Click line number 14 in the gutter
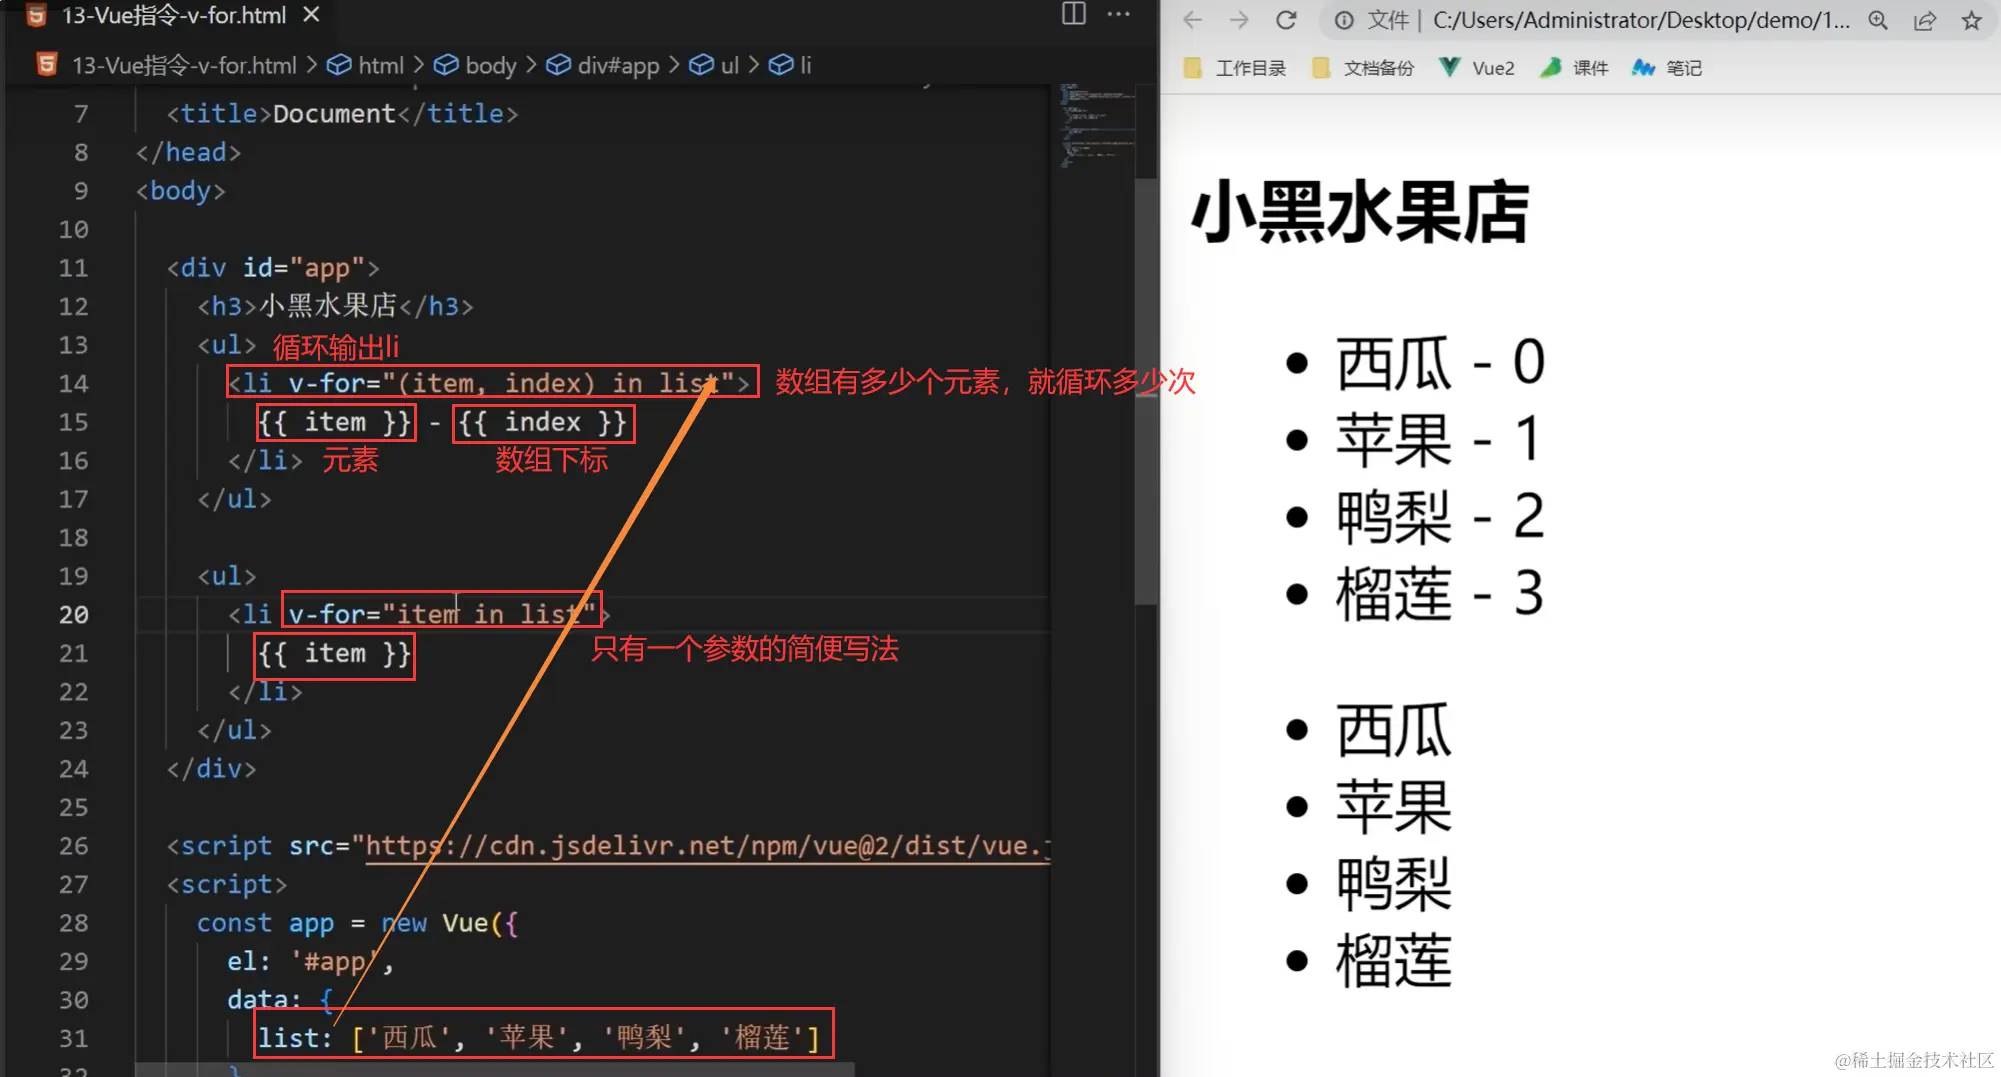Screen dimensions: 2001x1077 [x=73, y=384]
